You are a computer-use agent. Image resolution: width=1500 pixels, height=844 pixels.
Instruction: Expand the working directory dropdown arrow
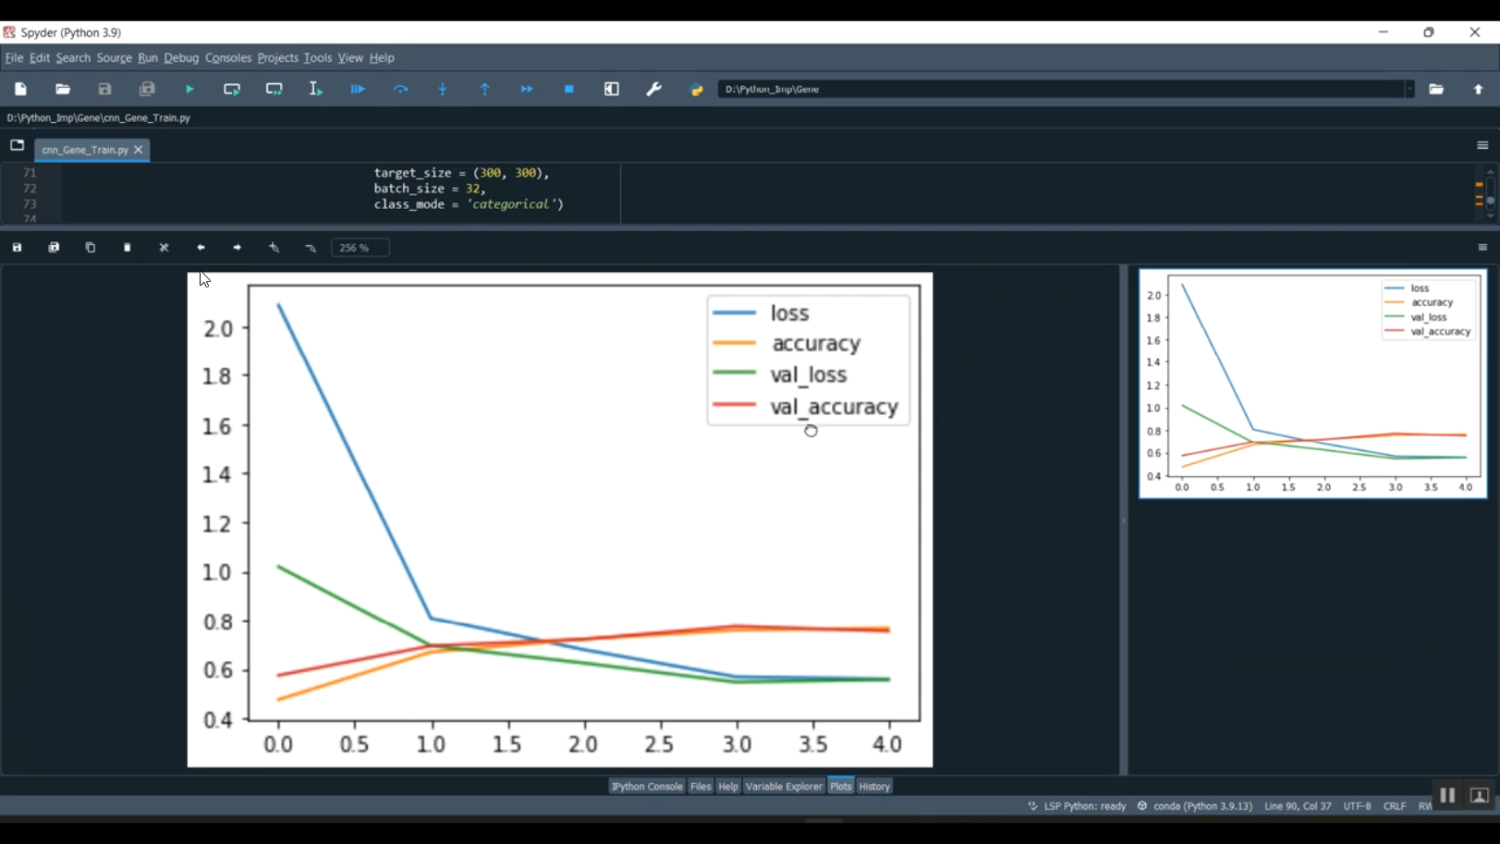point(1409,89)
